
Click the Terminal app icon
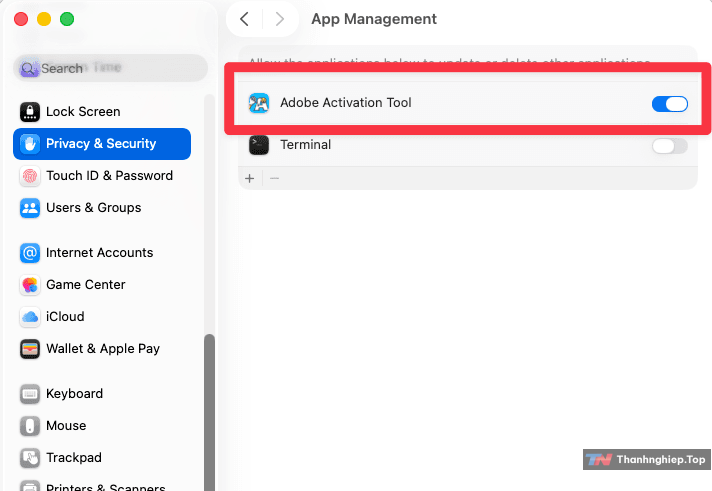click(259, 145)
